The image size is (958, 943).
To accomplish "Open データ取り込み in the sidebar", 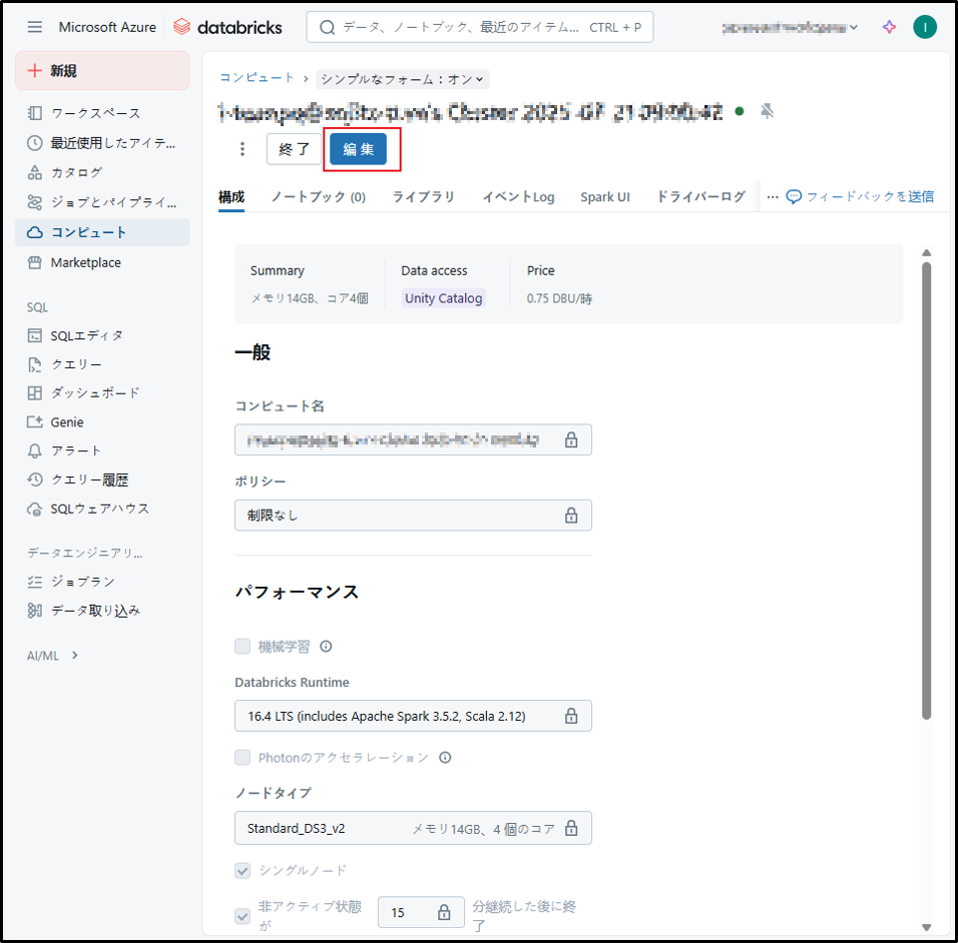I will coord(102,611).
